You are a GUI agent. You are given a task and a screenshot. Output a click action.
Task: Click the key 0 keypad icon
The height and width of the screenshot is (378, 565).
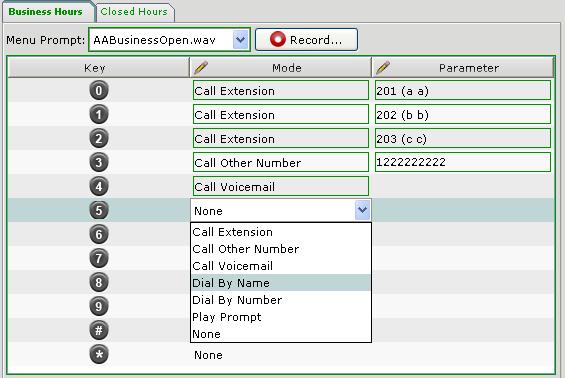click(99, 90)
